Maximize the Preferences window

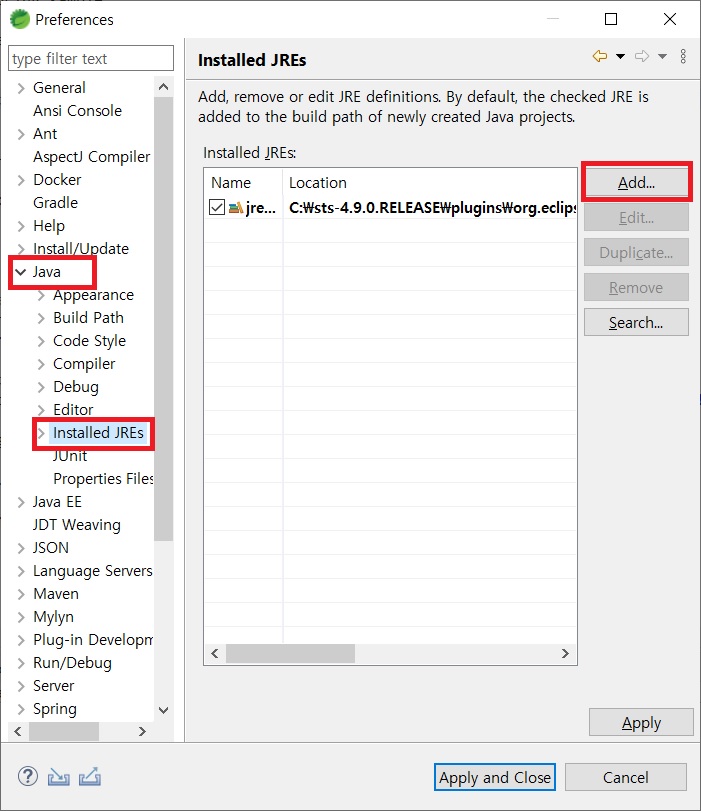(611, 19)
